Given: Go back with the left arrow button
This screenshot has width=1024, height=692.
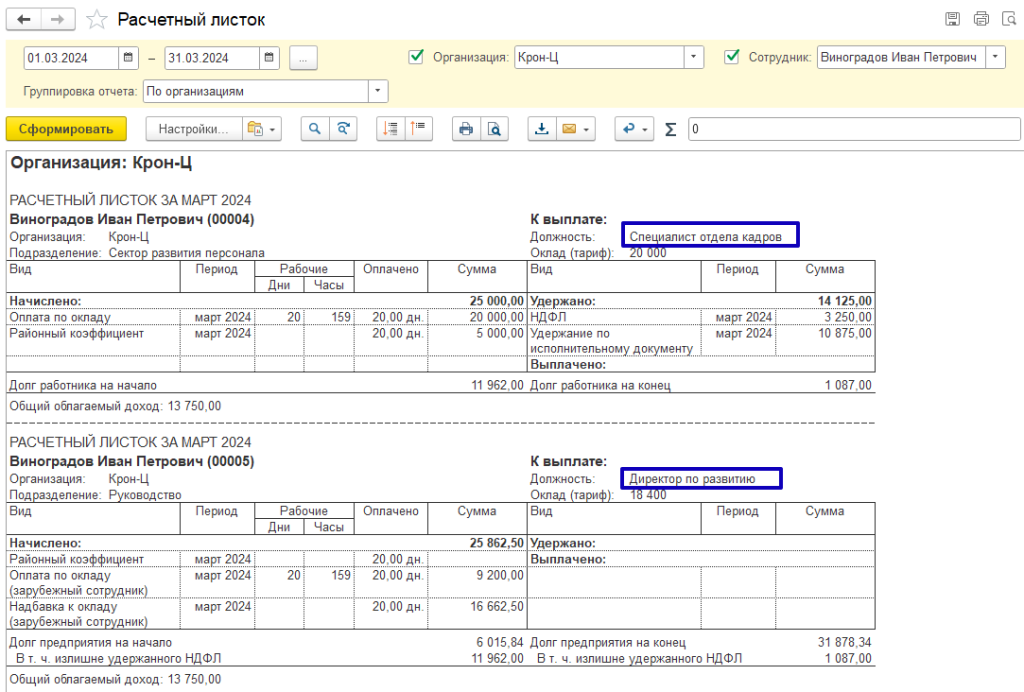Looking at the screenshot, I should coord(24,20).
